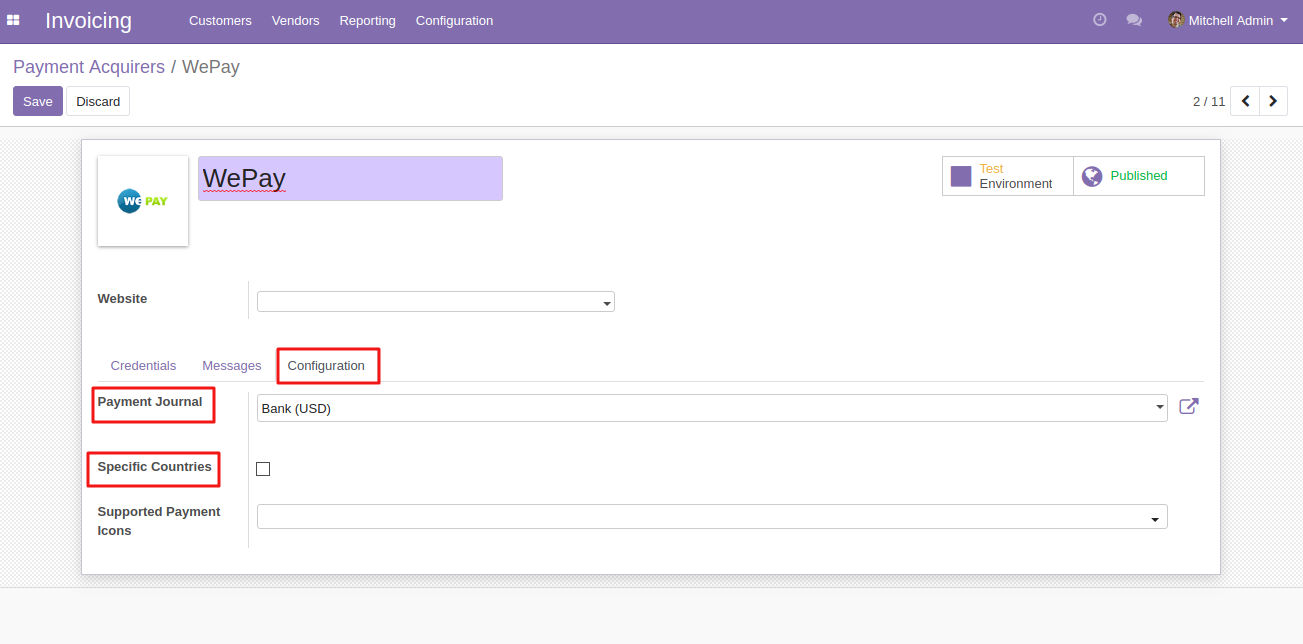The width and height of the screenshot is (1303, 644).
Task: Click the WePay name input field
Action: coord(350,178)
